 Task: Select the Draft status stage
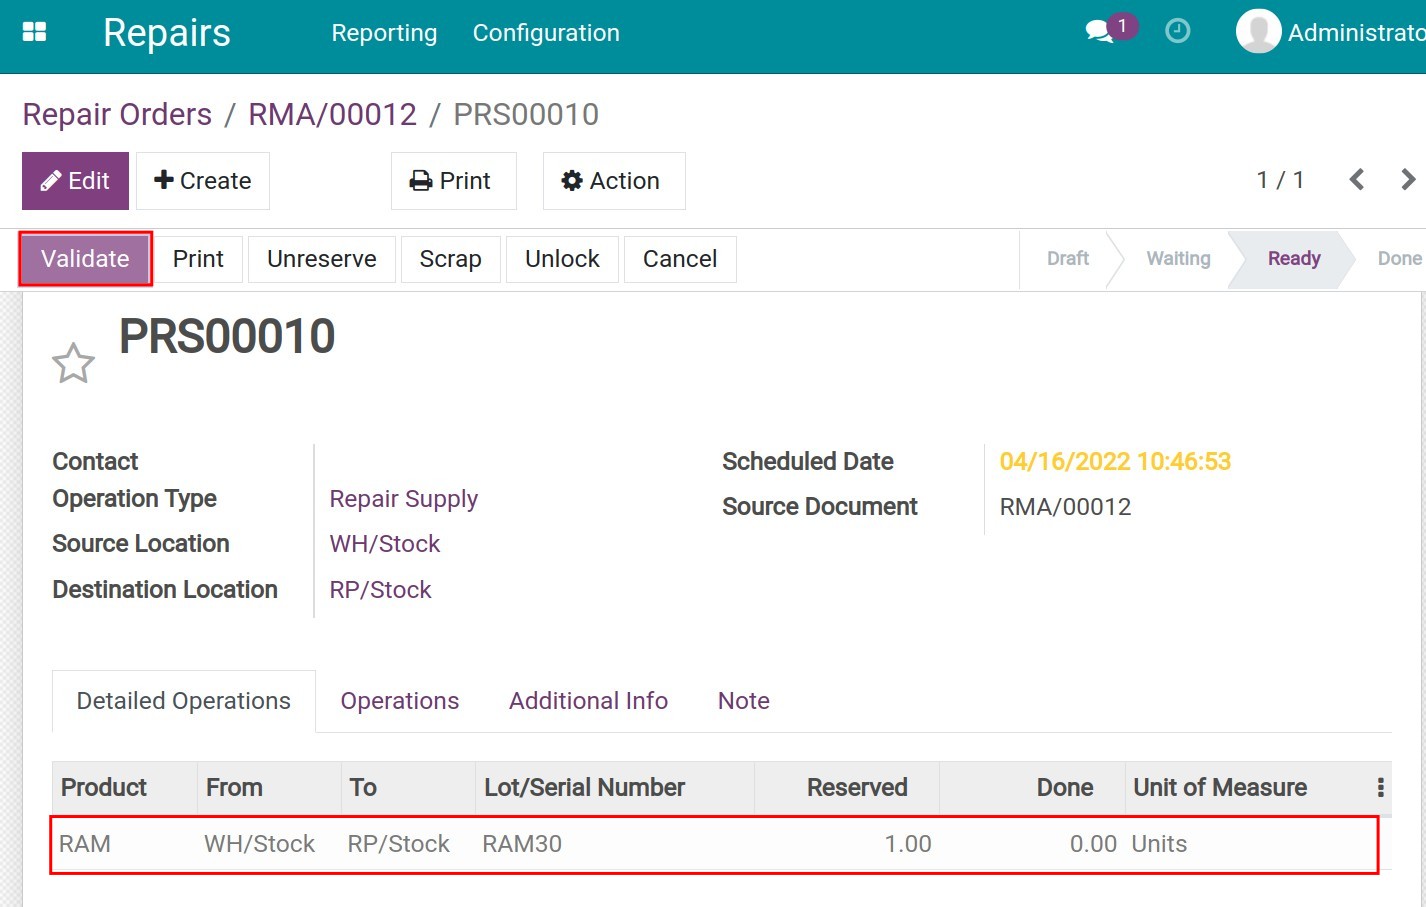(1067, 259)
